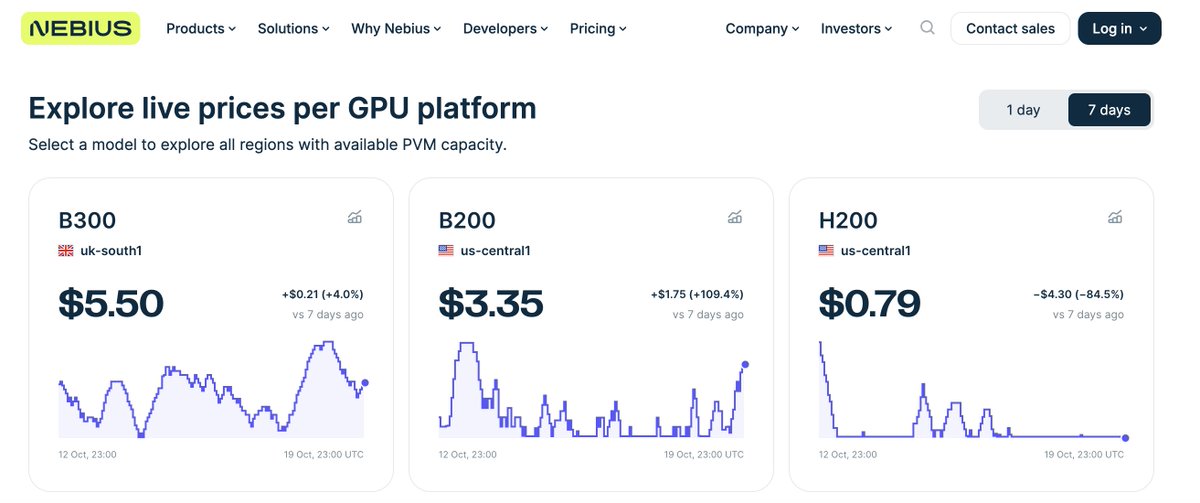Click us-central1 label on H200 card

coord(875,250)
